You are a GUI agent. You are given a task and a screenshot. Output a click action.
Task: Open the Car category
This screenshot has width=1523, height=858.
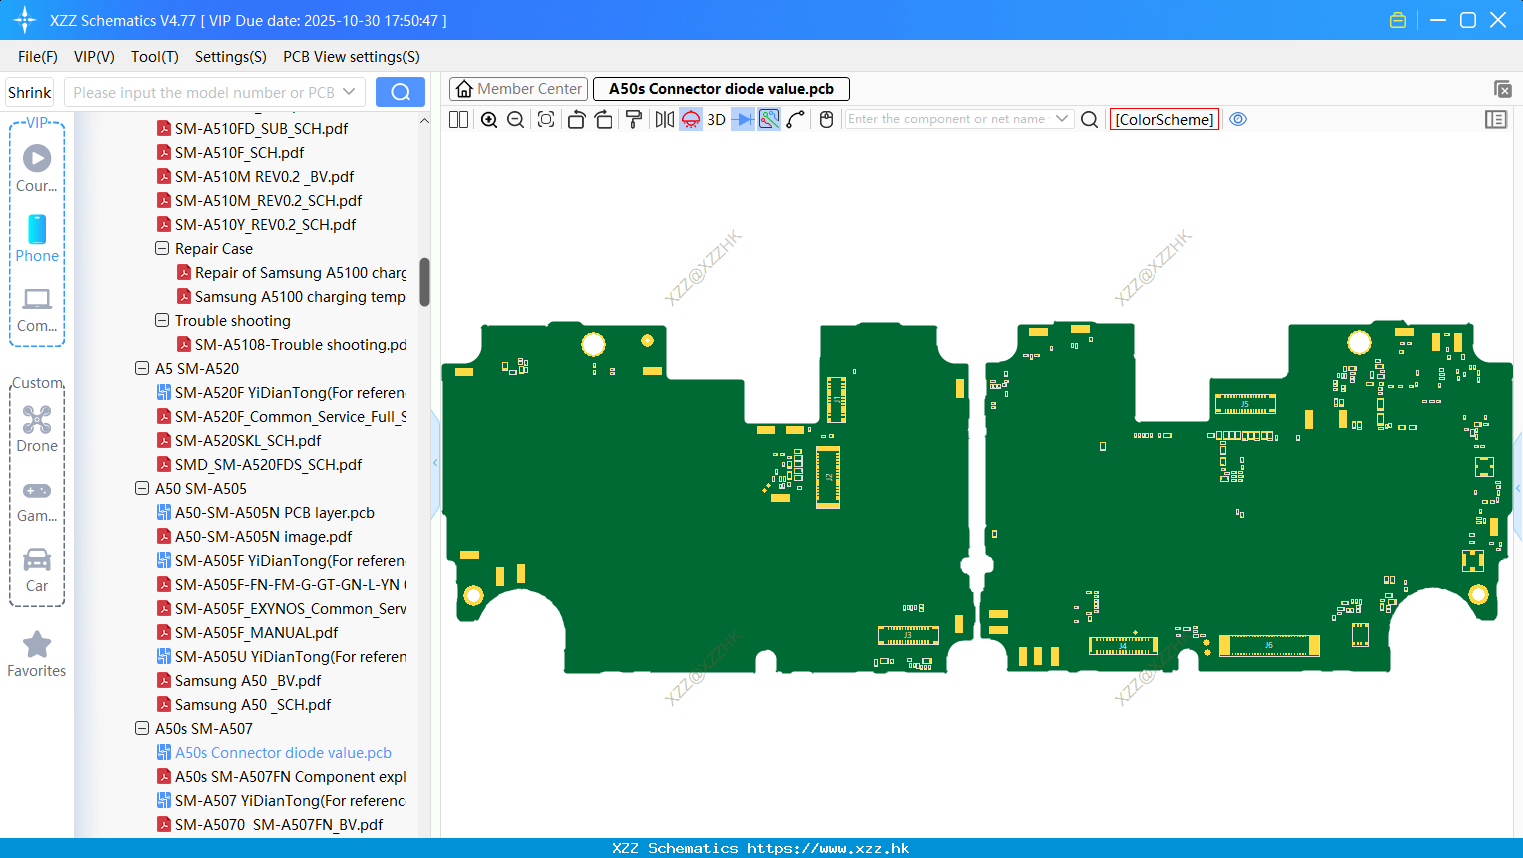(x=37, y=570)
